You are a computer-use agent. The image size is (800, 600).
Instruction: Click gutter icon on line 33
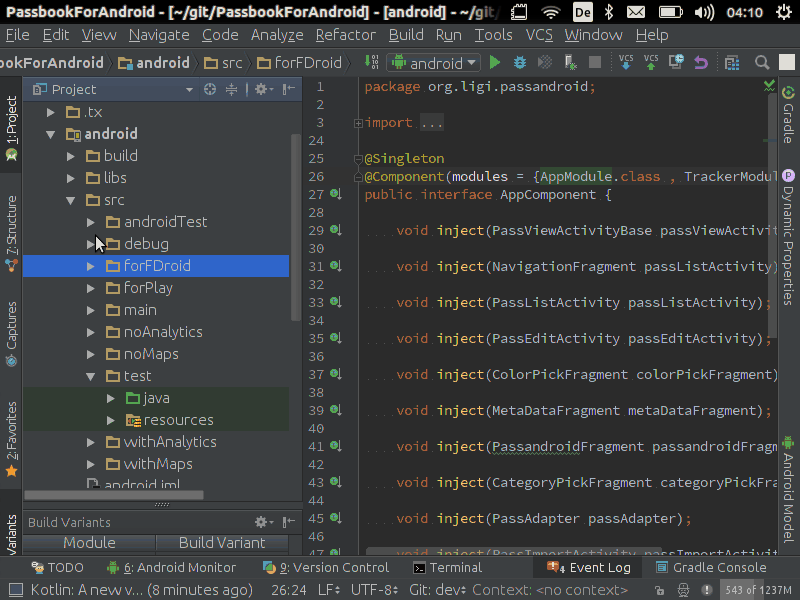pyautogui.click(x=335, y=302)
